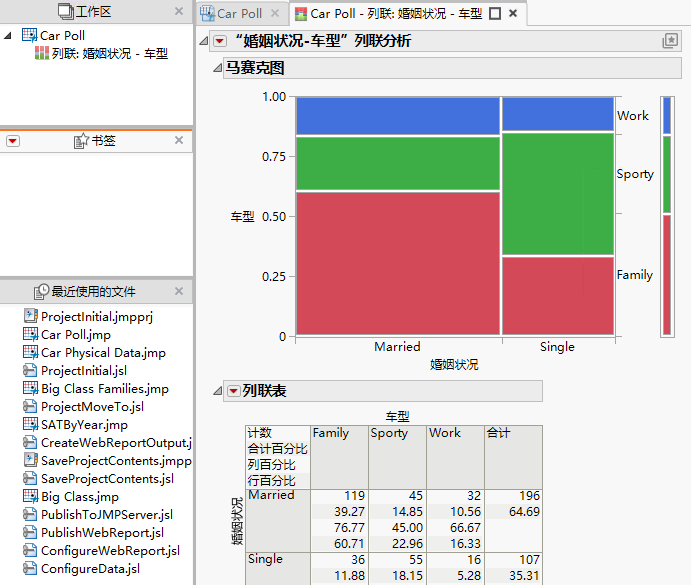This screenshot has height=585, width=691.
Task: Click the Car Poll data table icon in workspace tree
Action: (x=30, y=35)
